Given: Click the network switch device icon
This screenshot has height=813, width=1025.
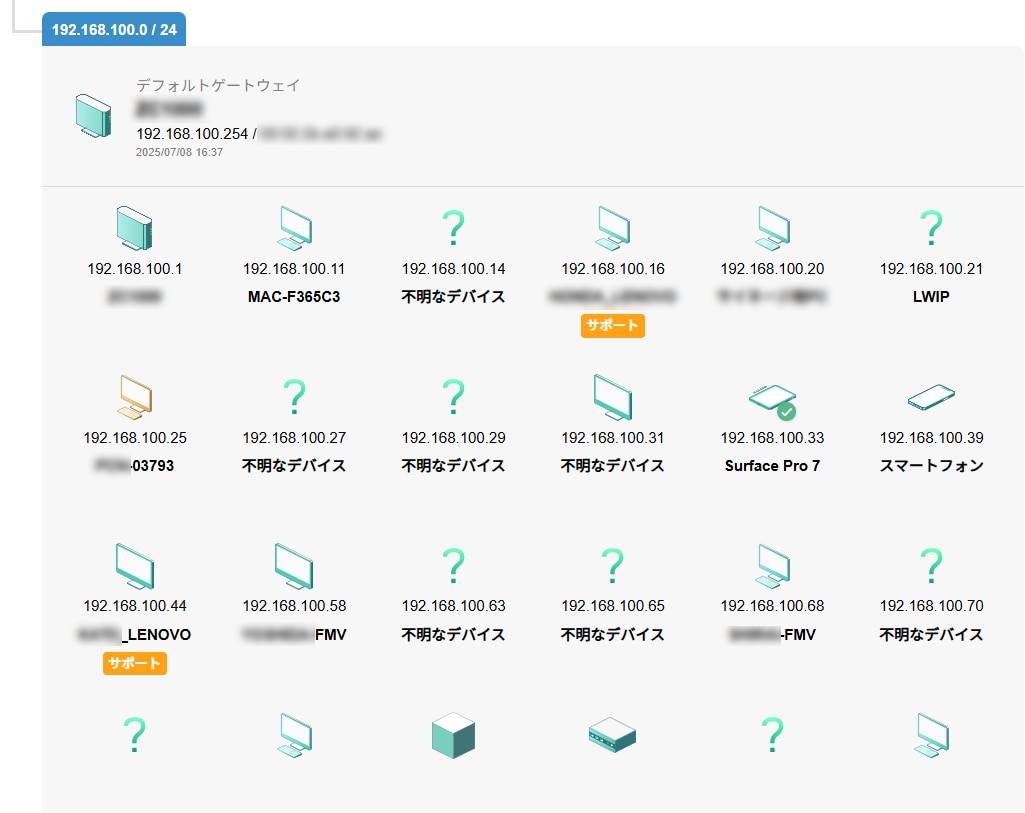Looking at the screenshot, I should coord(612,736).
